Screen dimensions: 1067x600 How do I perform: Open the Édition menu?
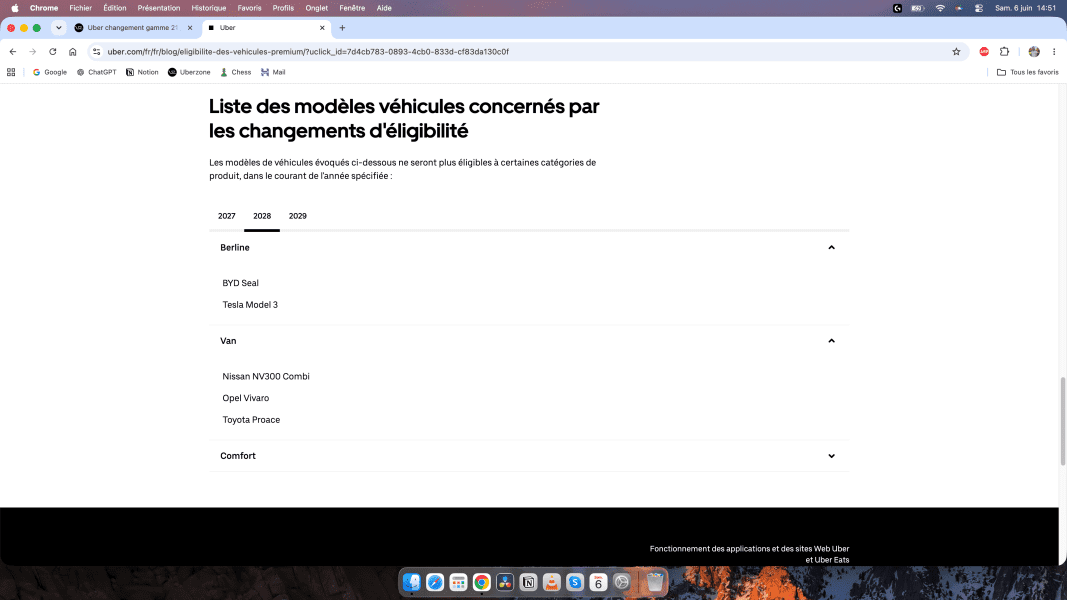pyautogui.click(x=114, y=8)
